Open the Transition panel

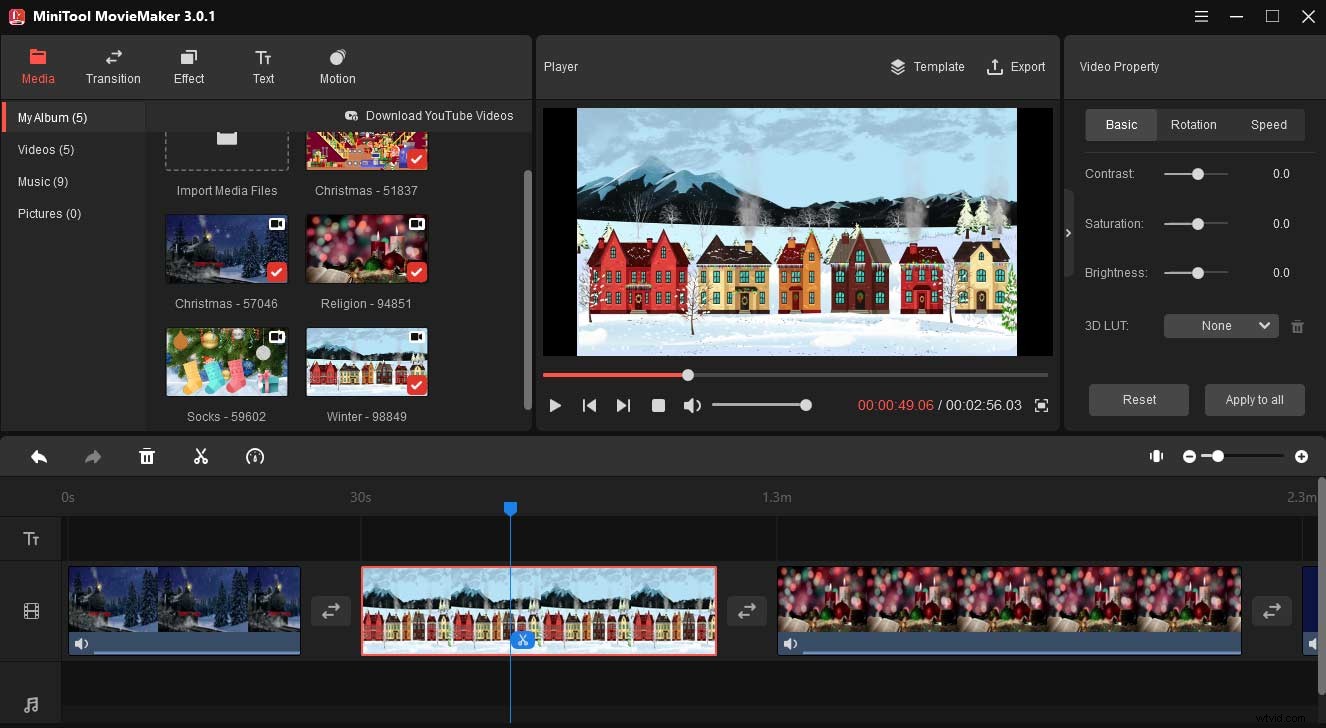pyautogui.click(x=112, y=66)
